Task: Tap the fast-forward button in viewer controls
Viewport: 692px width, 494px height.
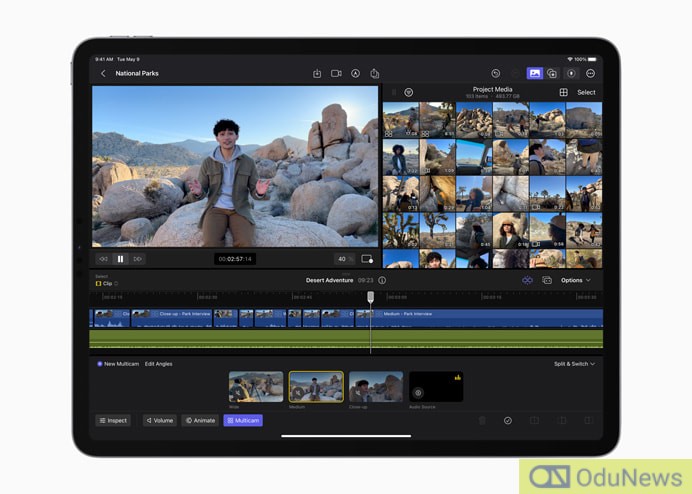Action: 138,259
